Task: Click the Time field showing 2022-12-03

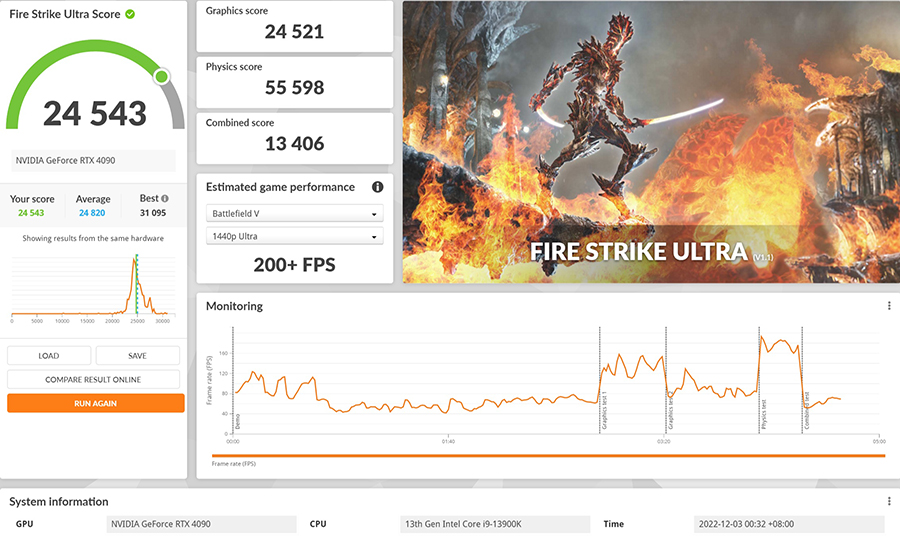Action: click(789, 524)
